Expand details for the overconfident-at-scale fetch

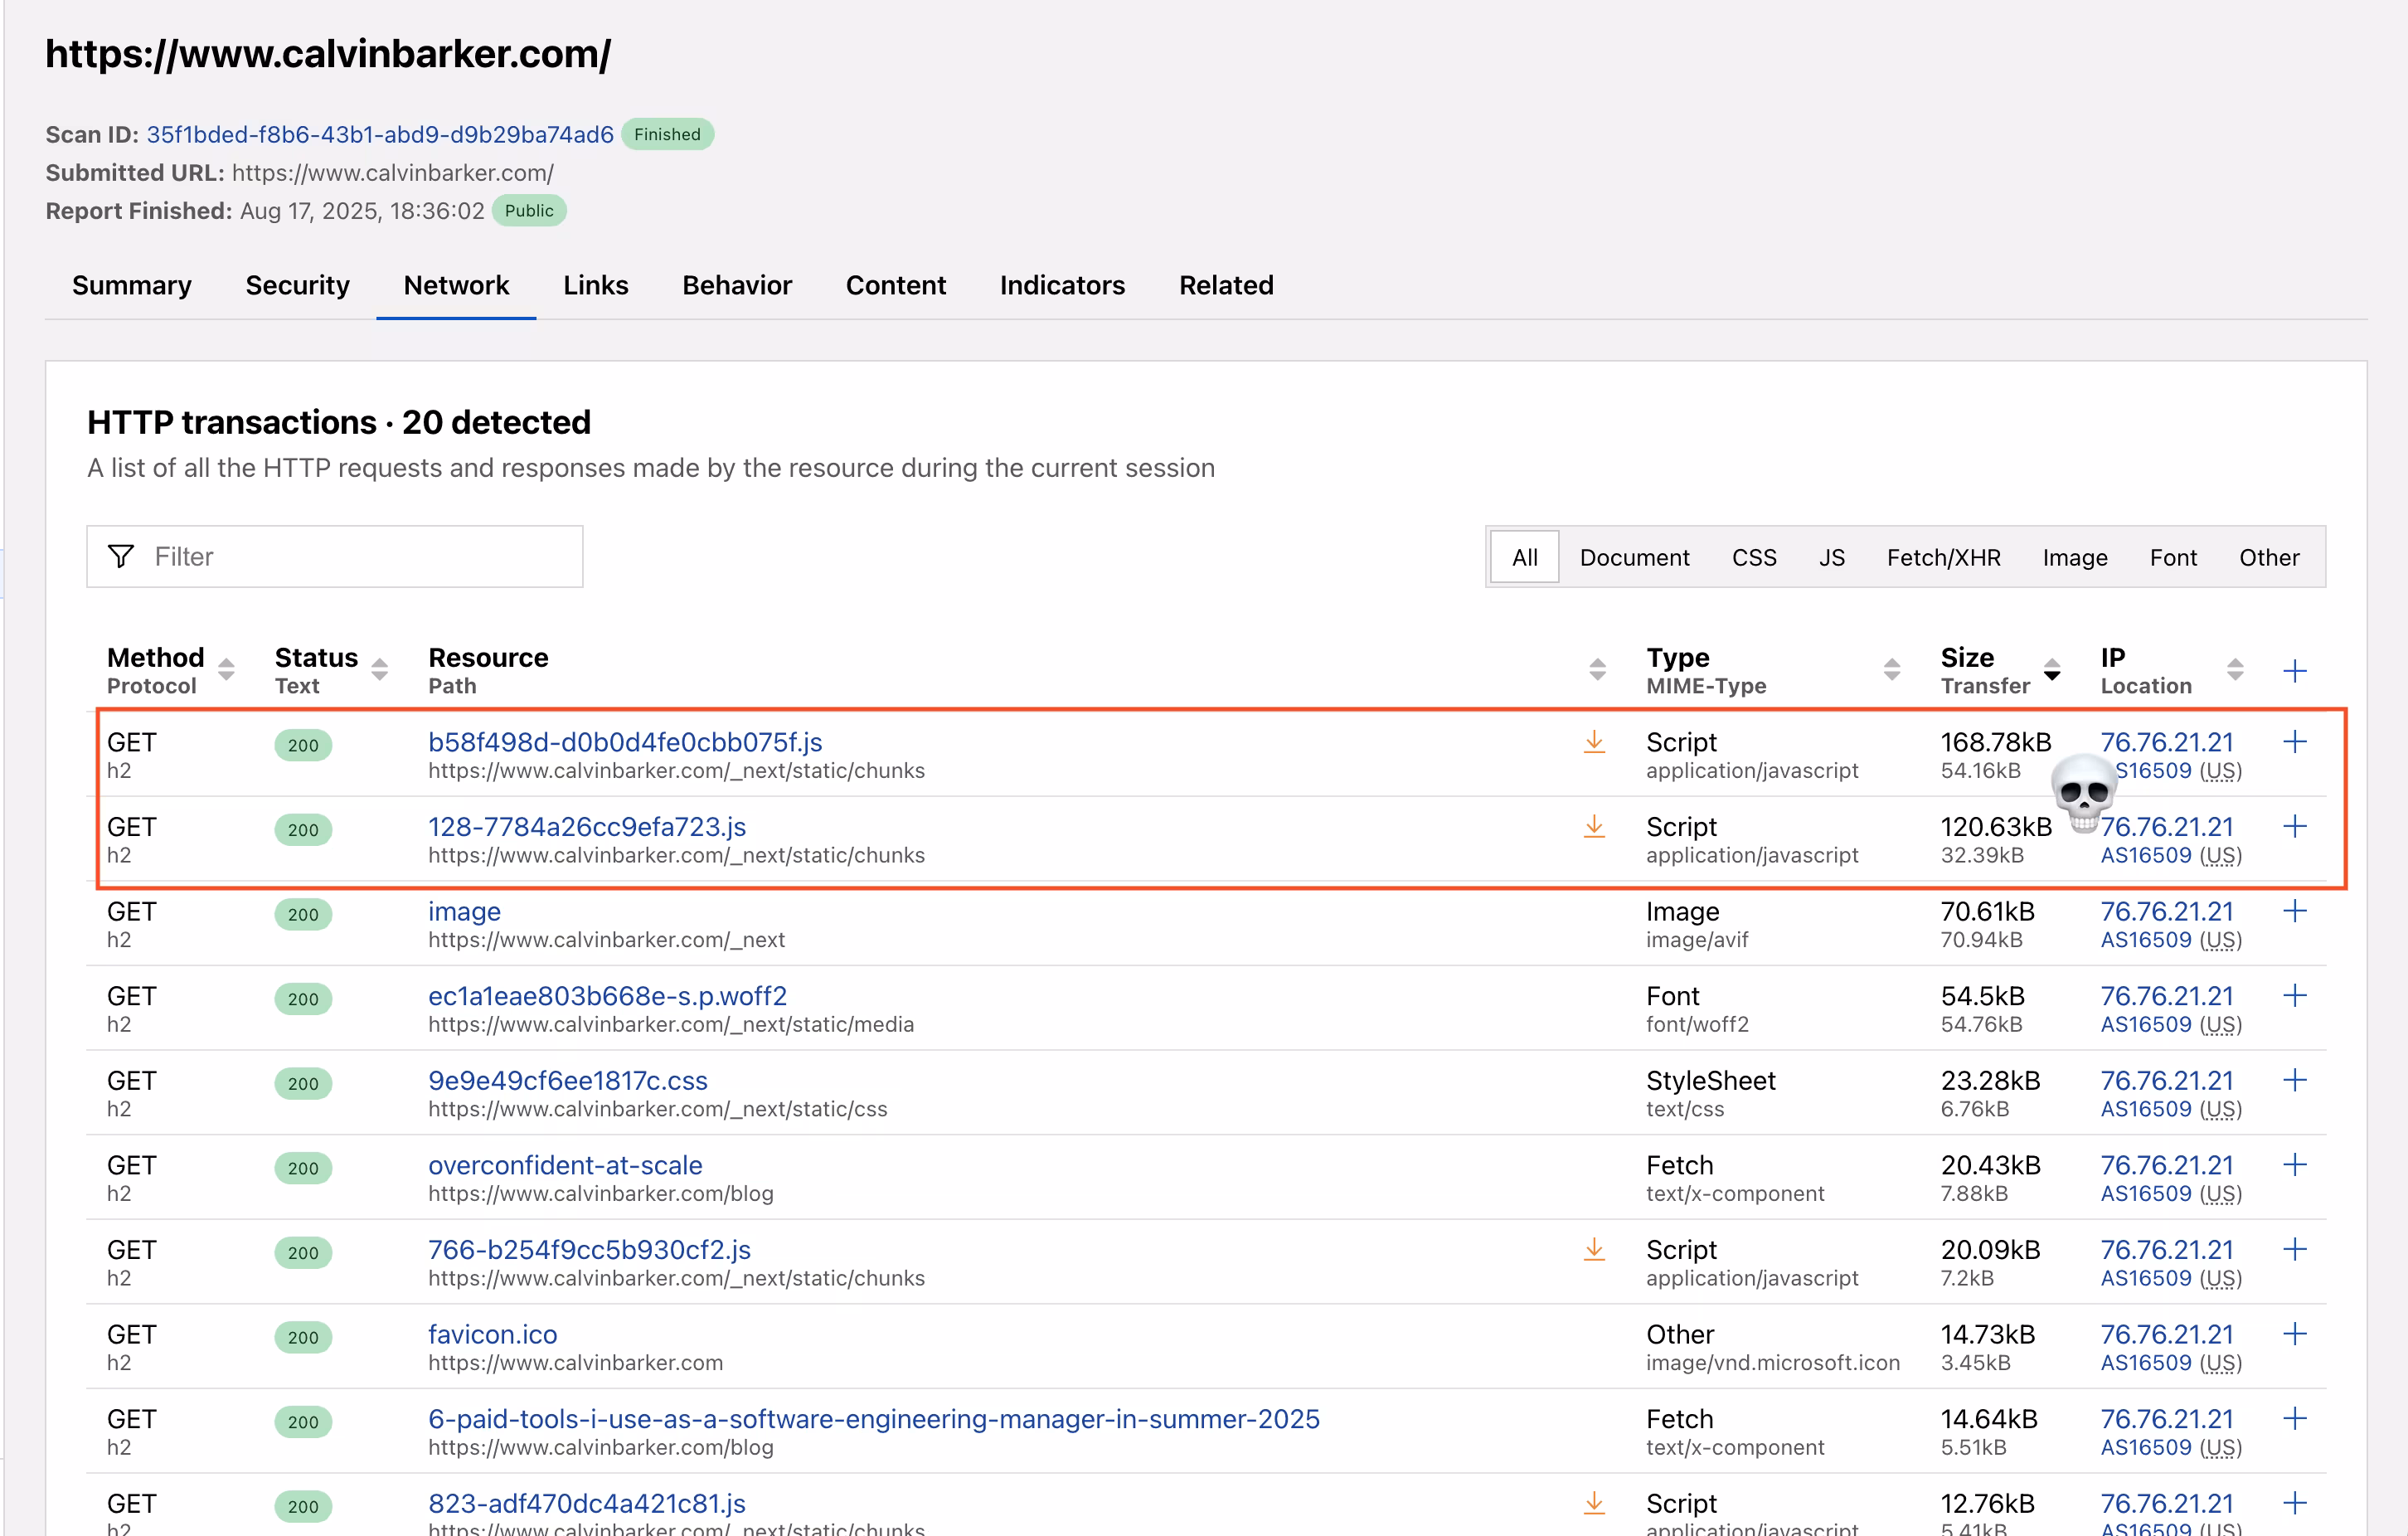click(x=2295, y=1164)
